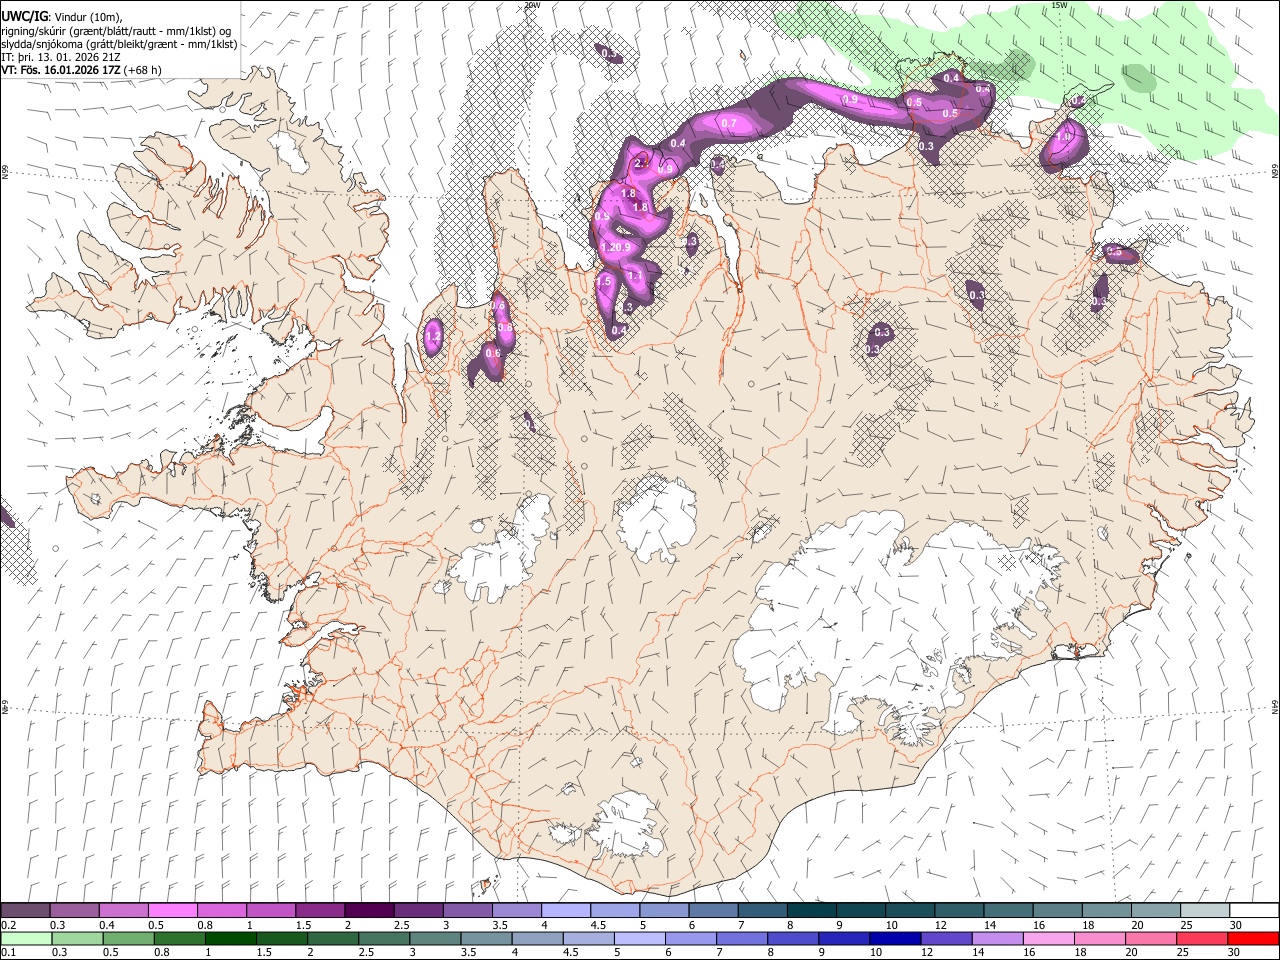Click the rain-scale swatch between 8 and 9
The height and width of the screenshot is (960, 1280).
[x=792, y=938]
